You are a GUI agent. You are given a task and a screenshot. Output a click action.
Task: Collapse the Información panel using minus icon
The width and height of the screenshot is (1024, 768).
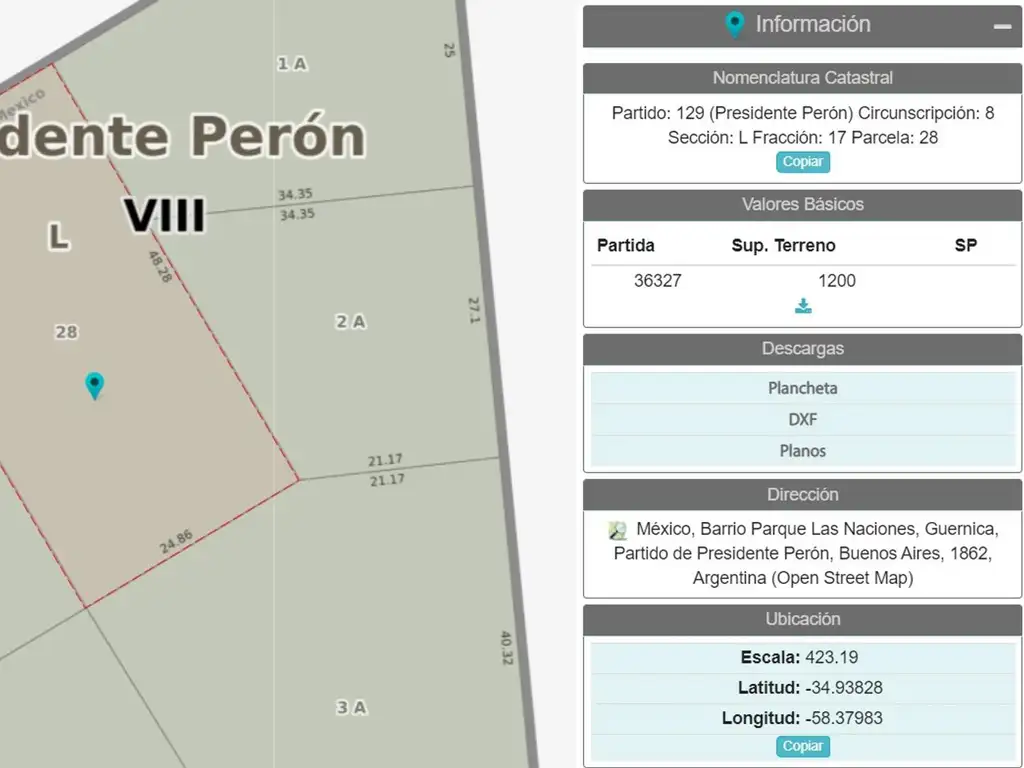1002,27
